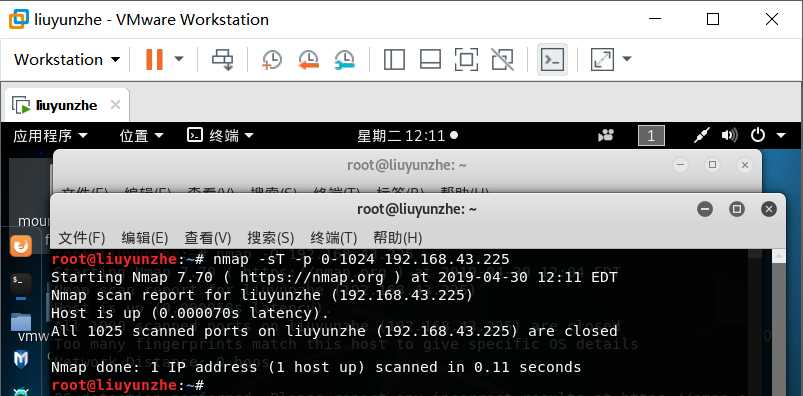The height and width of the screenshot is (396, 803).
Task: Maximize the background terminal window
Action: [712, 165]
